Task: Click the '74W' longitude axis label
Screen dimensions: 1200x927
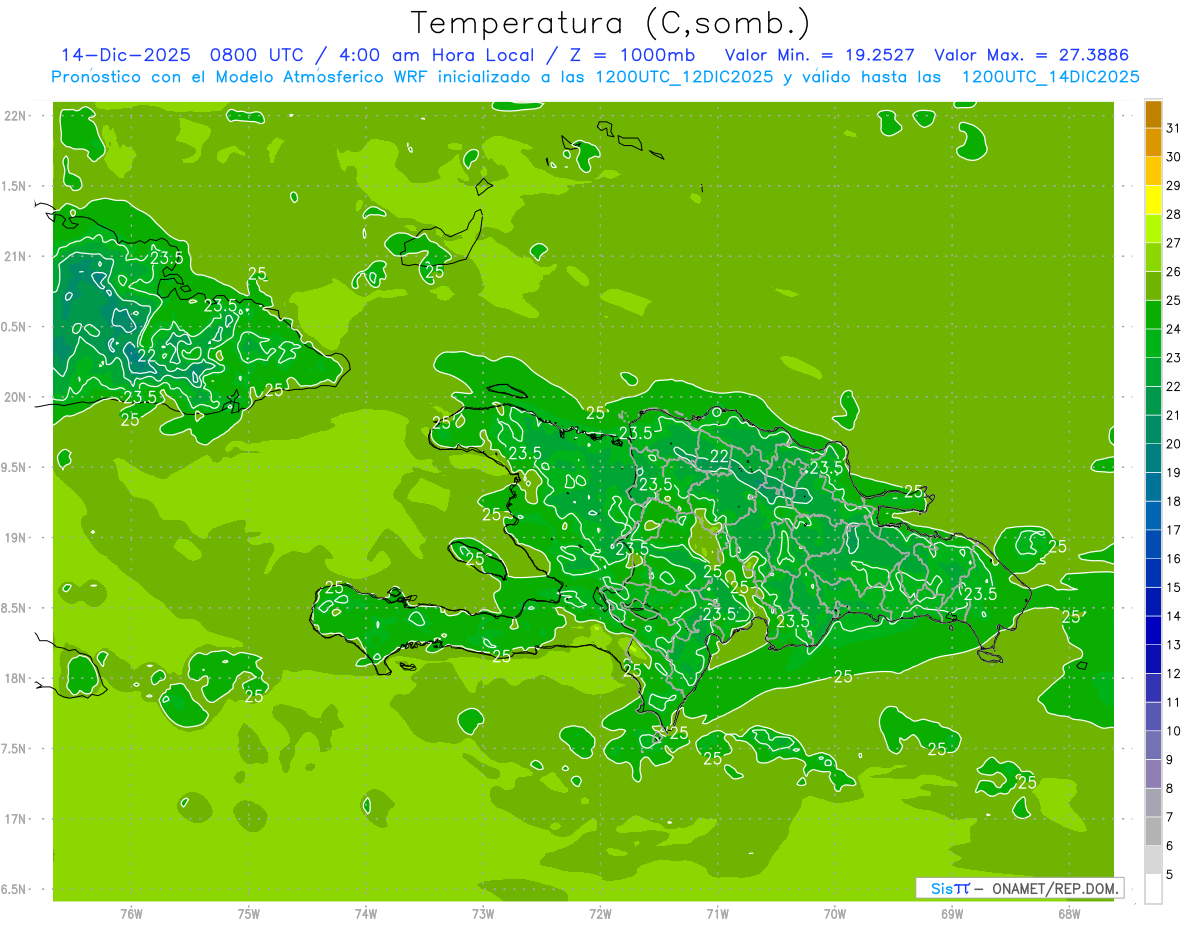Action: click(366, 914)
